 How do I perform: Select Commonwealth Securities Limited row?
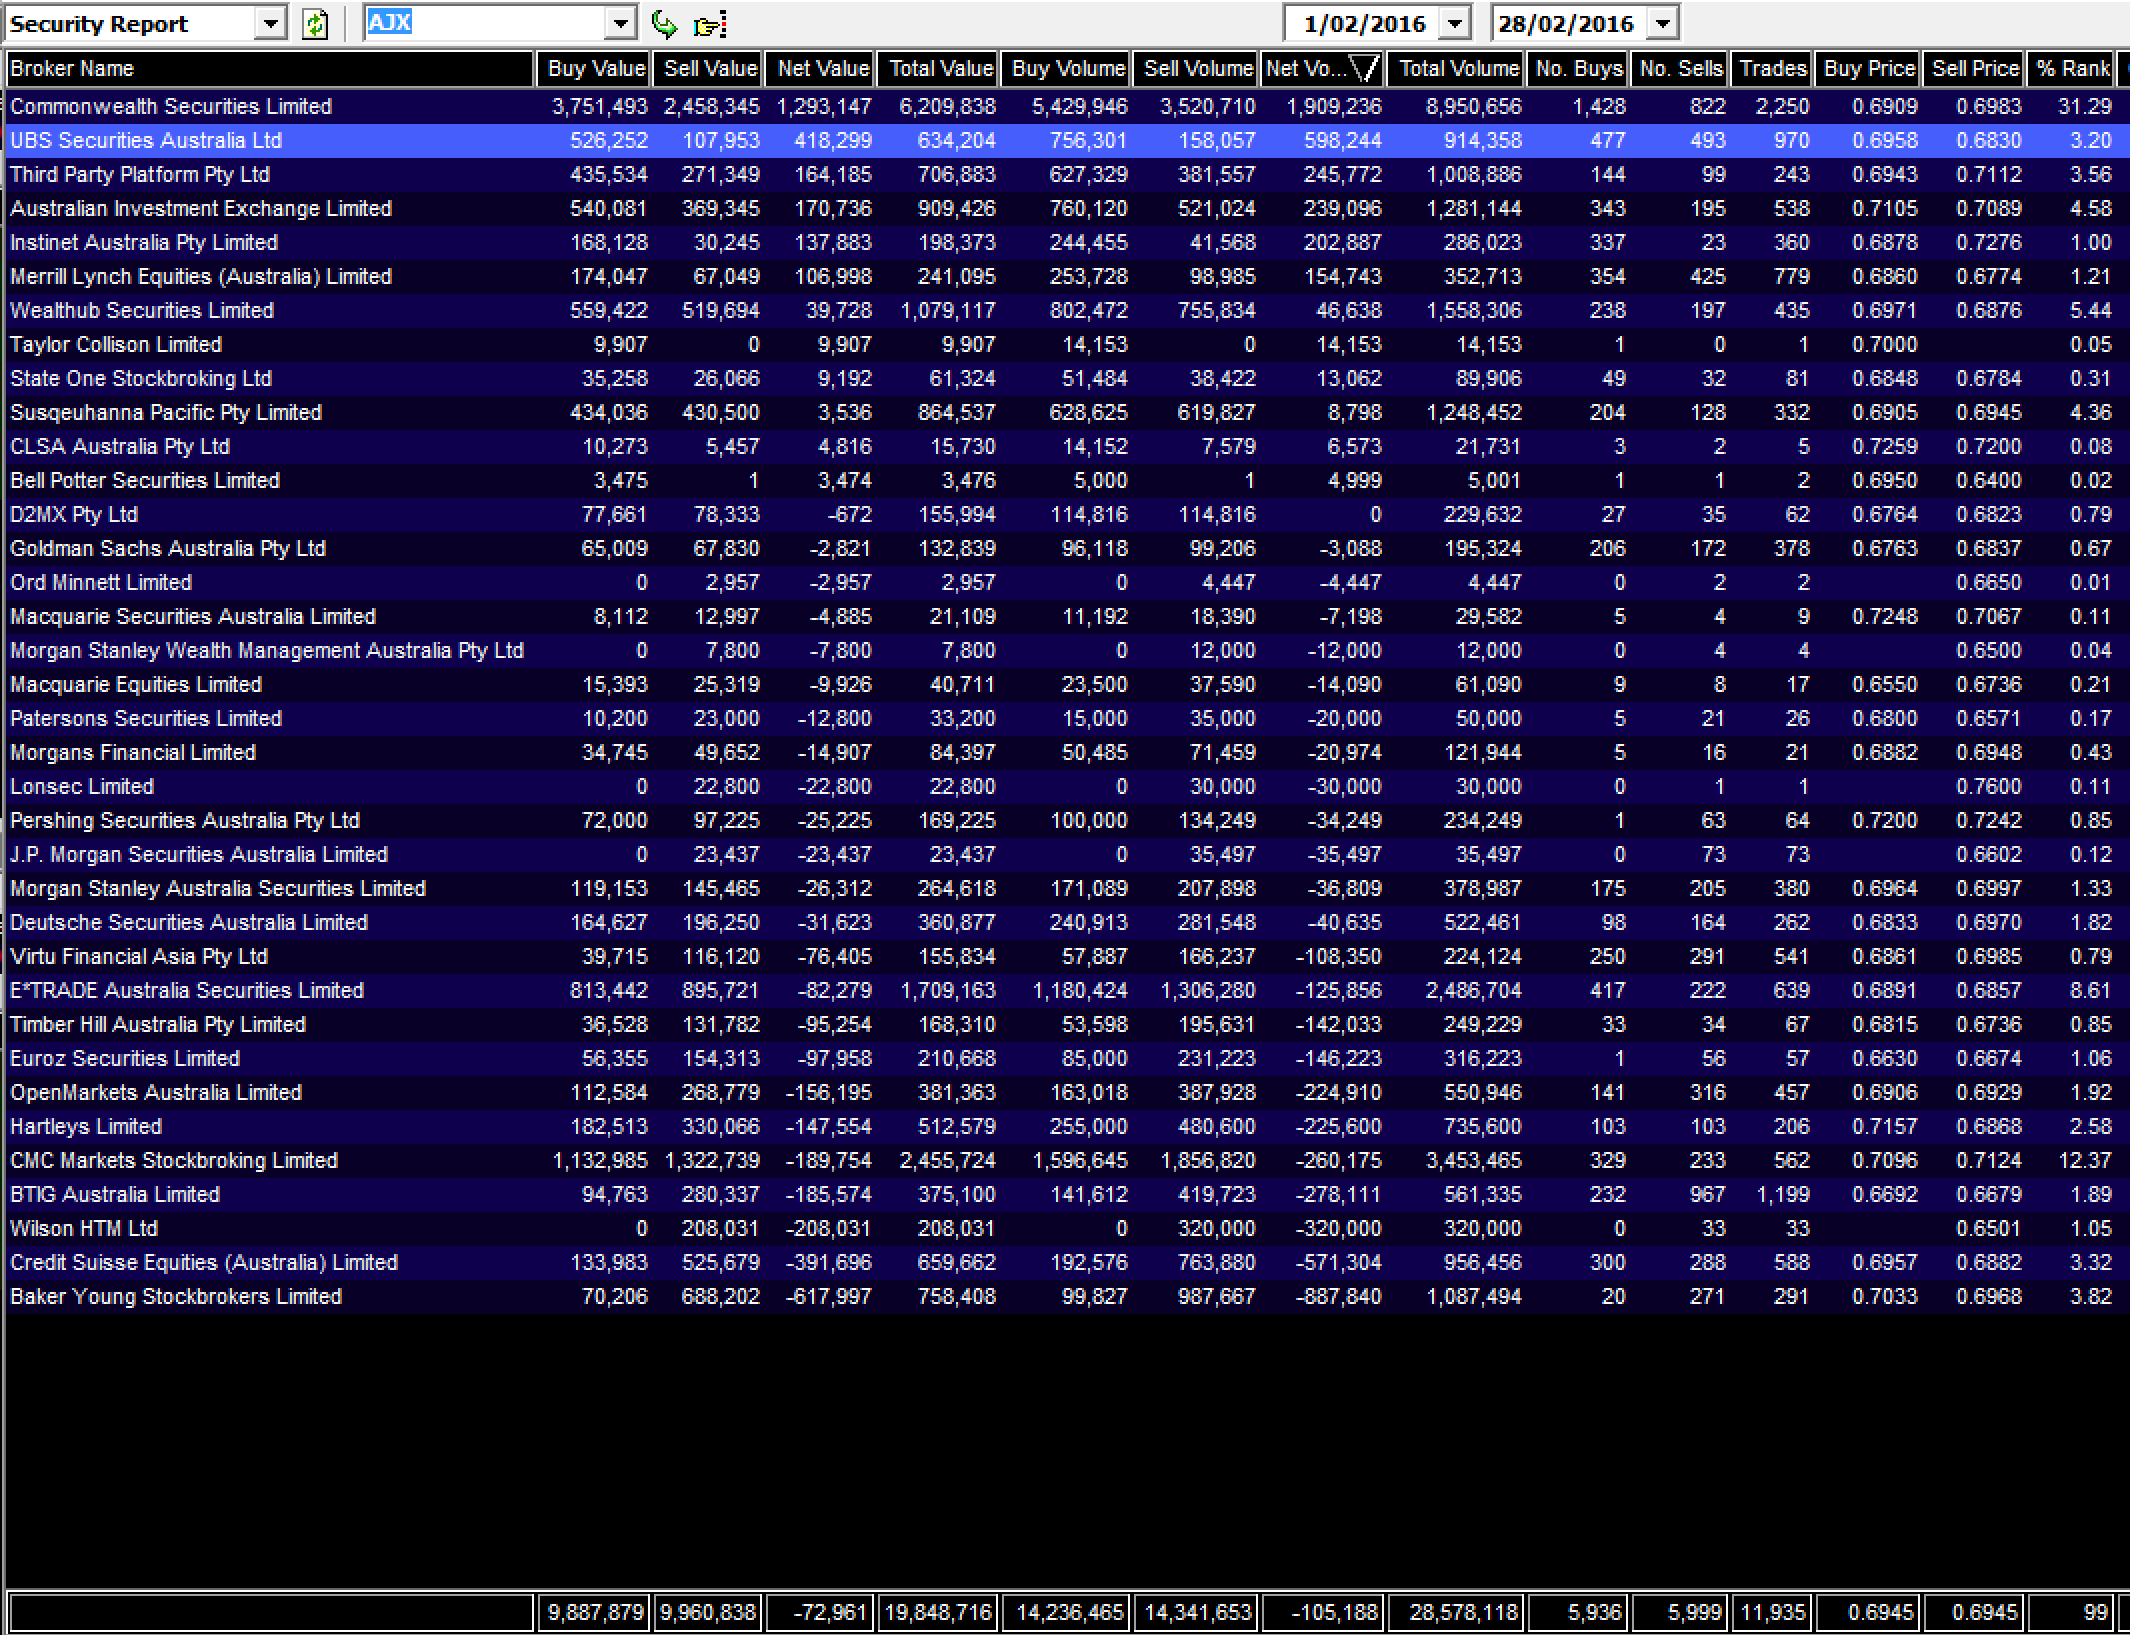(x=1067, y=106)
